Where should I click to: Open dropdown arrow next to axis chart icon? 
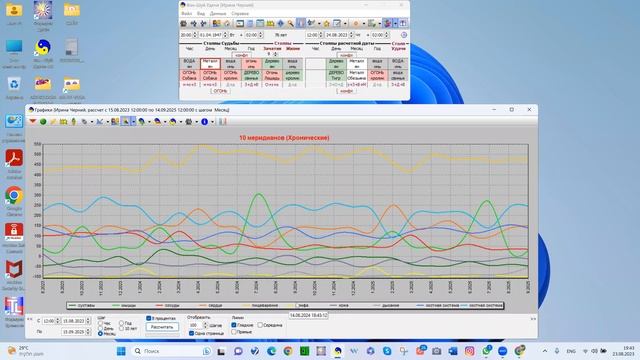click(x=107, y=122)
